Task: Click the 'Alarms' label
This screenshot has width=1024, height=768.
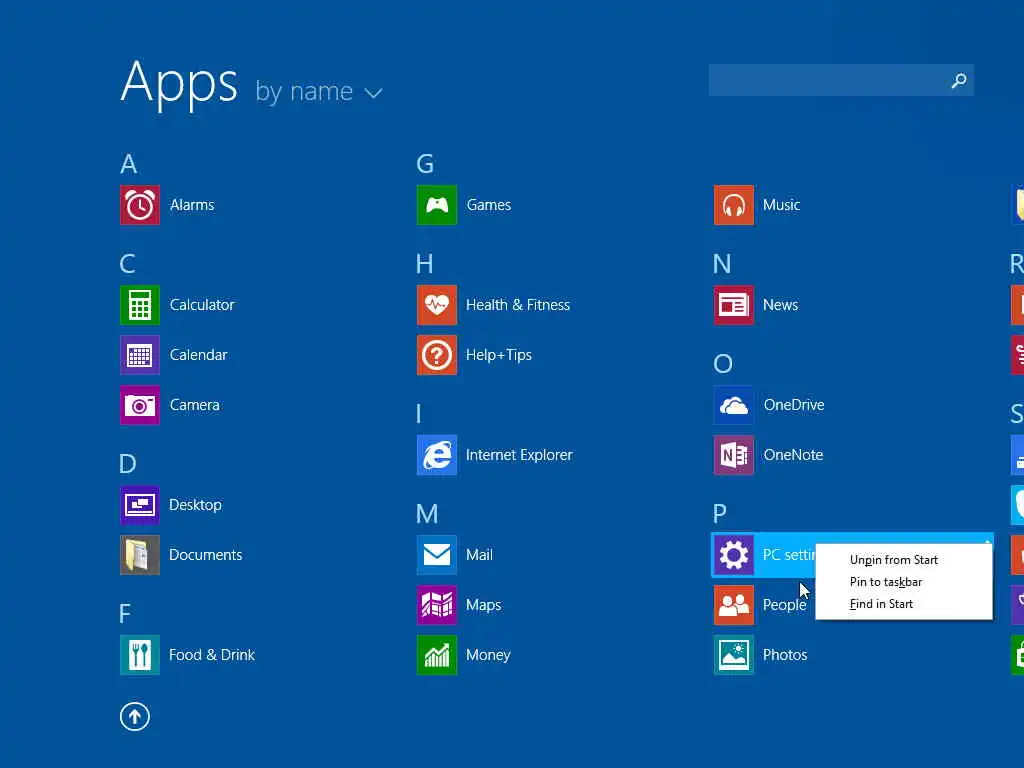Action: pos(192,205)
